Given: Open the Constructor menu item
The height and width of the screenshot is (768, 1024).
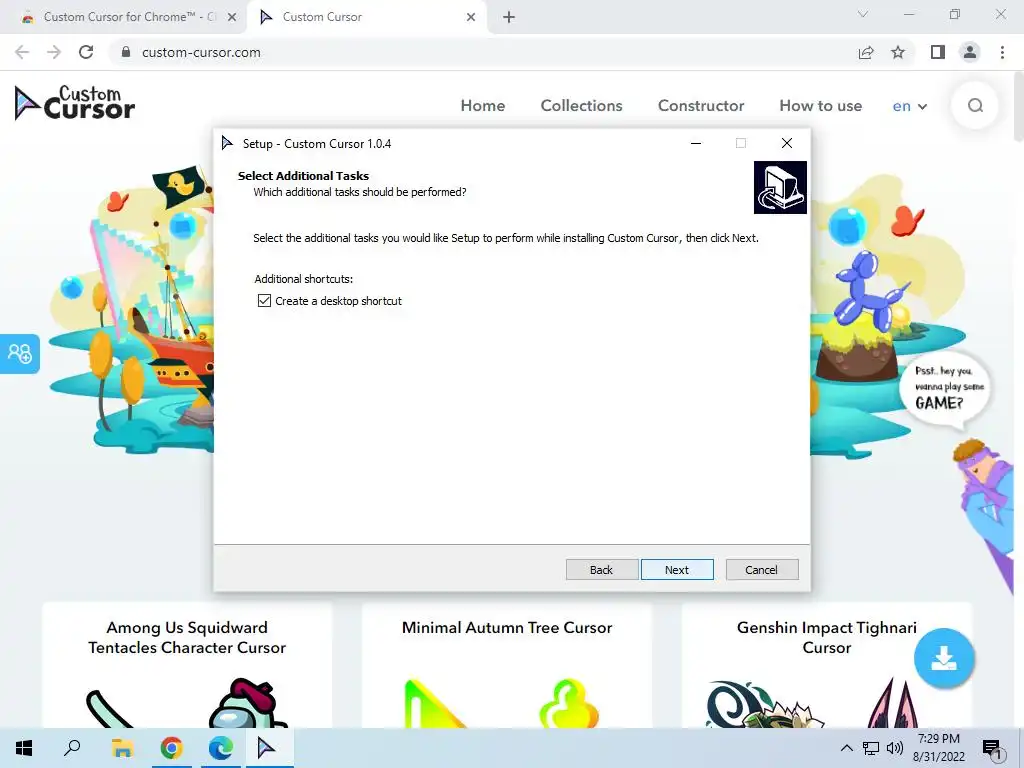Looking at the screenshot, I should pyautogui.click(x=701, y=106).
